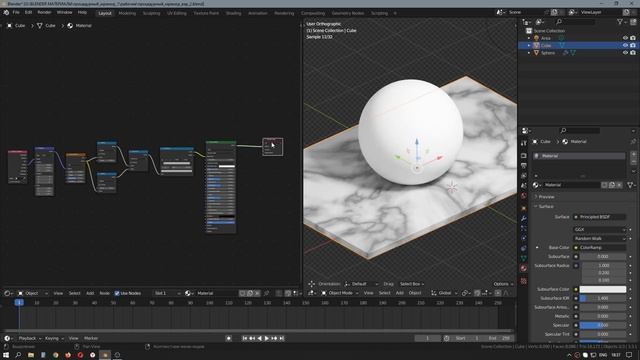640x360 pixels.
Task: Click the pin icon in properties header
Action: [633, 142]
